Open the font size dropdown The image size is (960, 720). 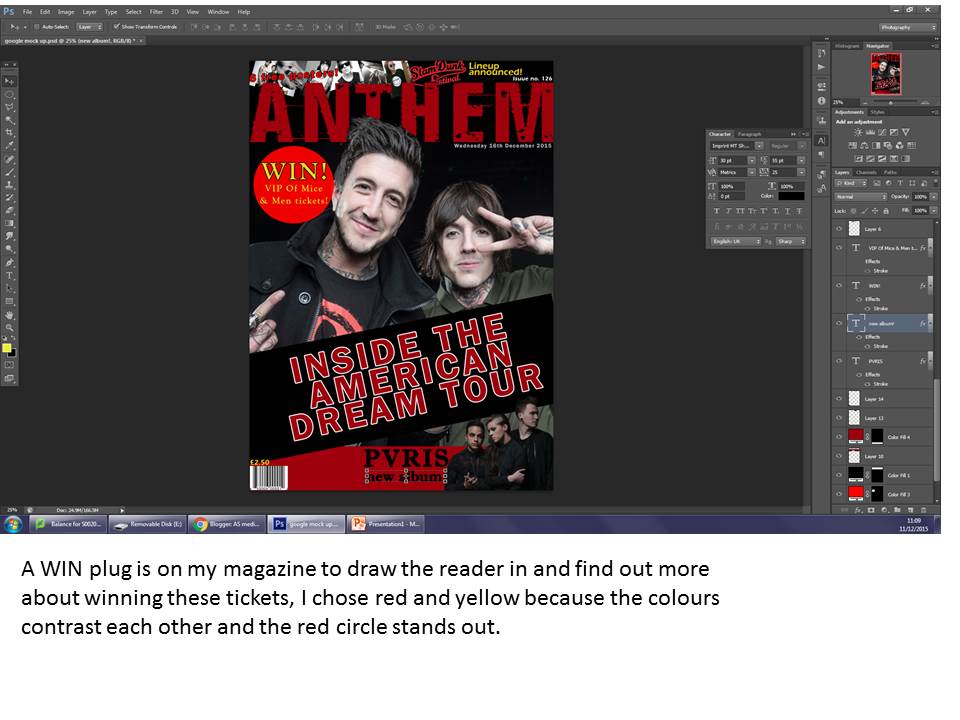[x=751, y=160]
